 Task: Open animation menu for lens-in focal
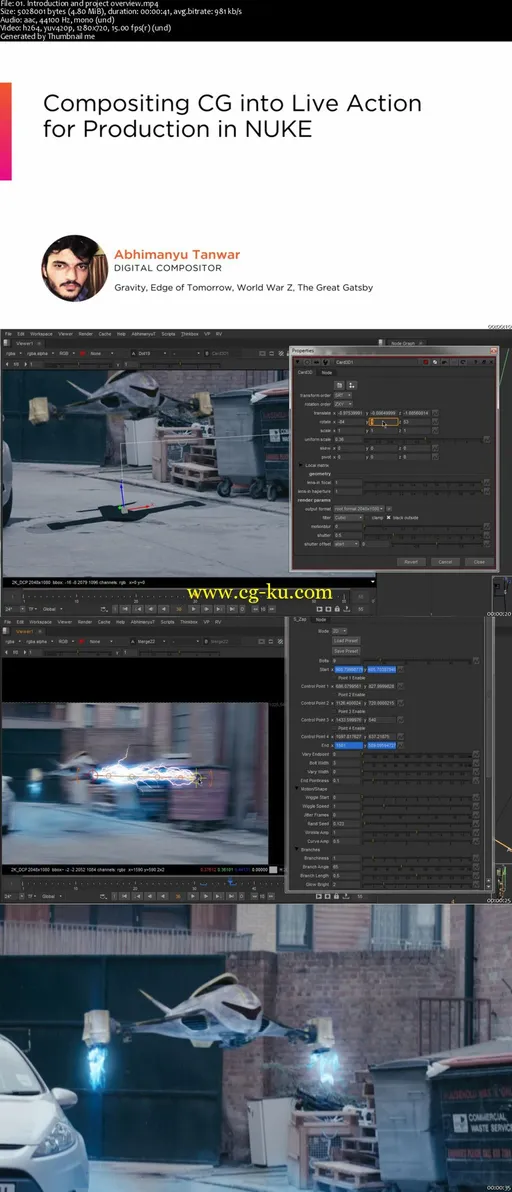click(487, 482)
